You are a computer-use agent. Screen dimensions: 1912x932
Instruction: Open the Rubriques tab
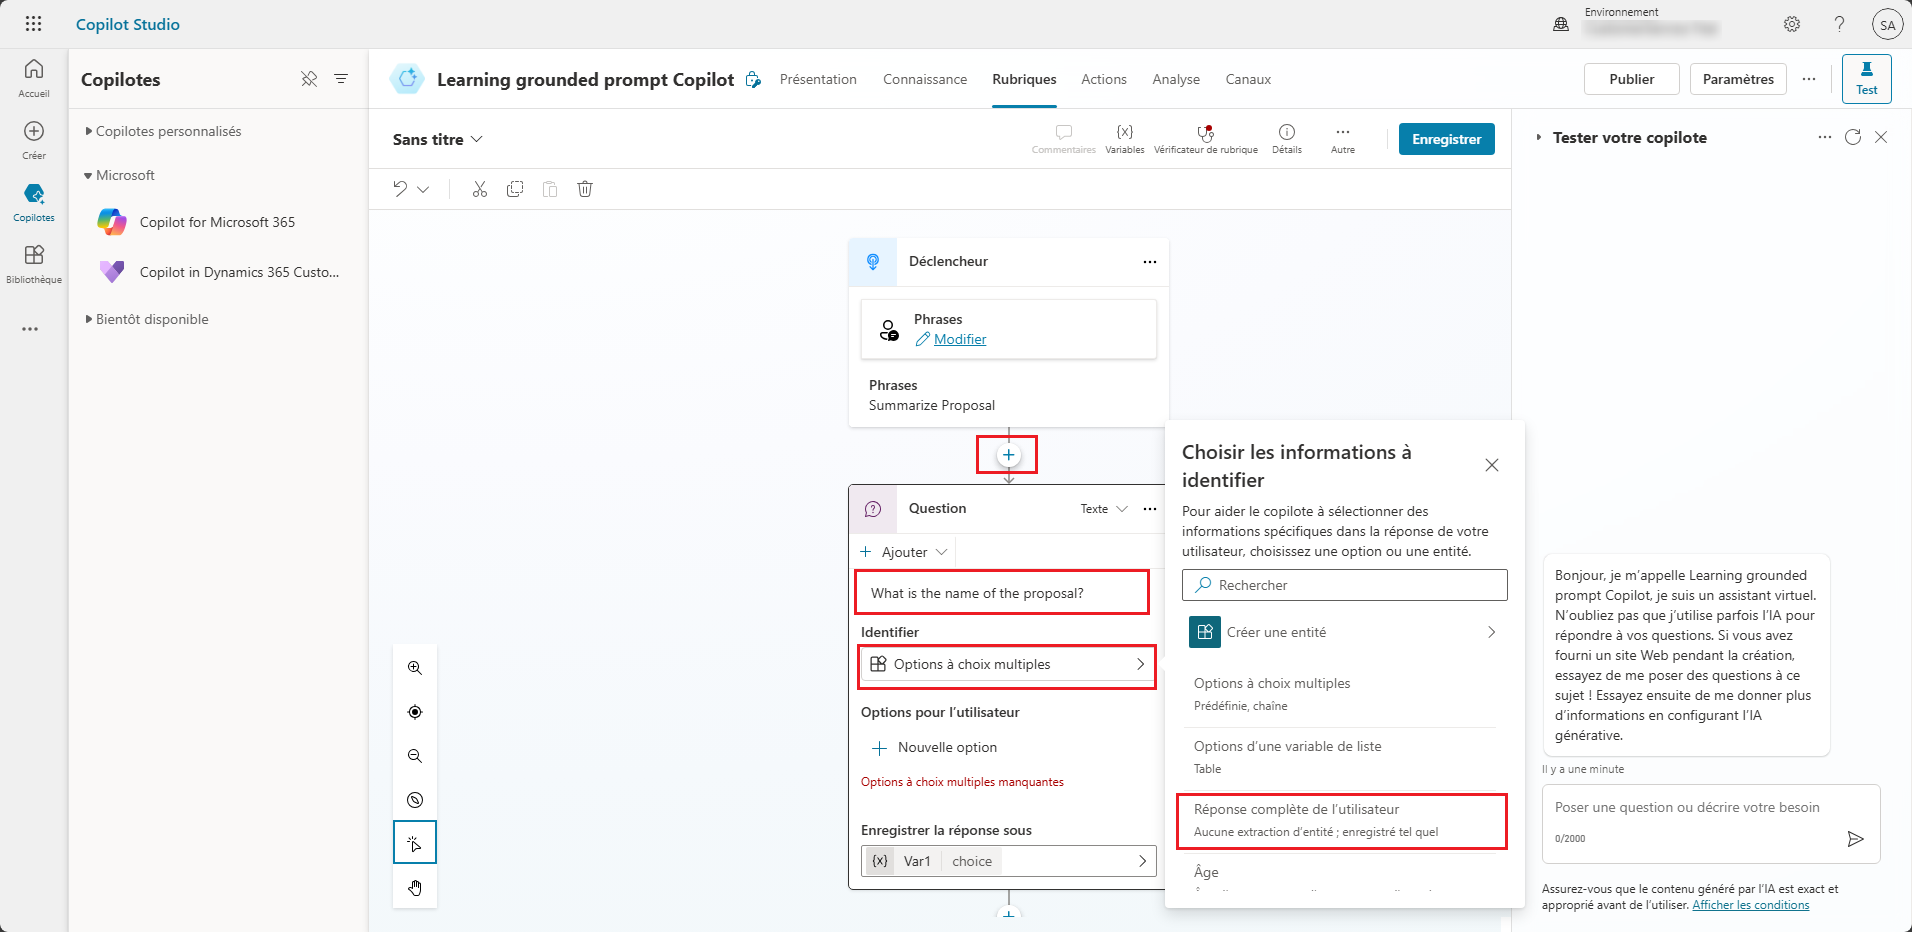click(x=1024, y=79)
